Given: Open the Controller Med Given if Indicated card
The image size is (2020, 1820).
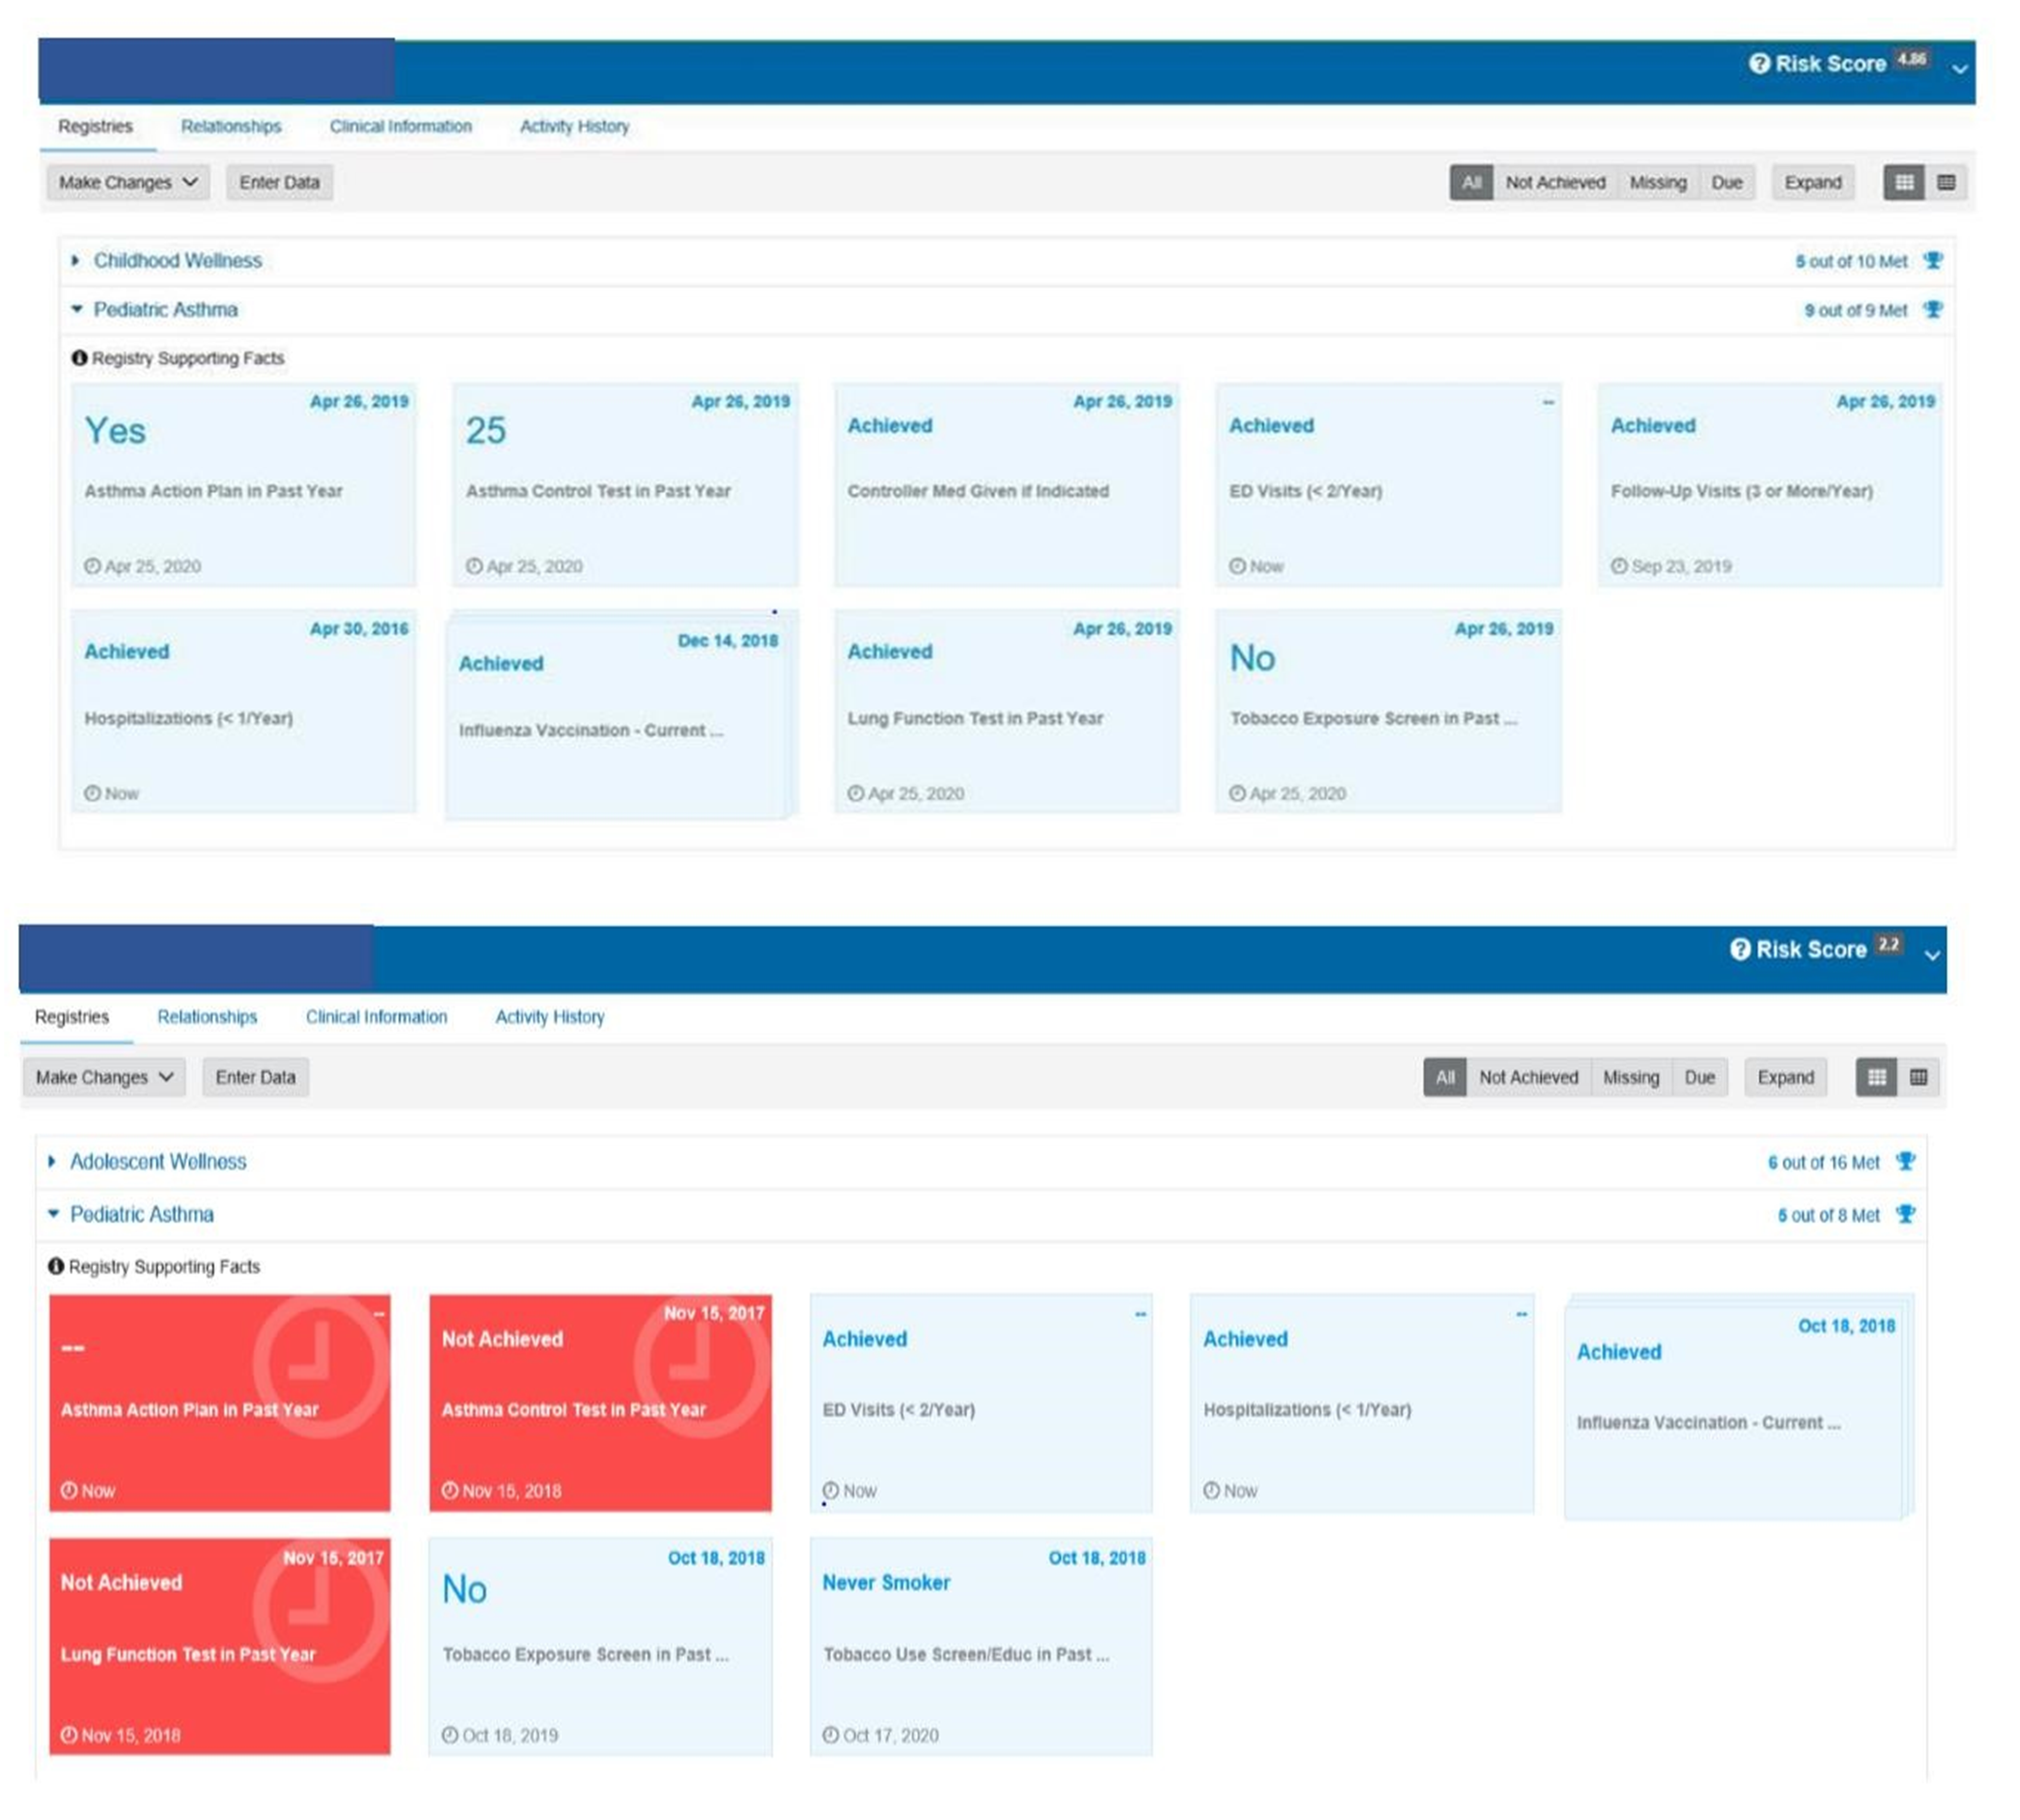Looking at the screenshot, I should click(x=1007, y=485).
